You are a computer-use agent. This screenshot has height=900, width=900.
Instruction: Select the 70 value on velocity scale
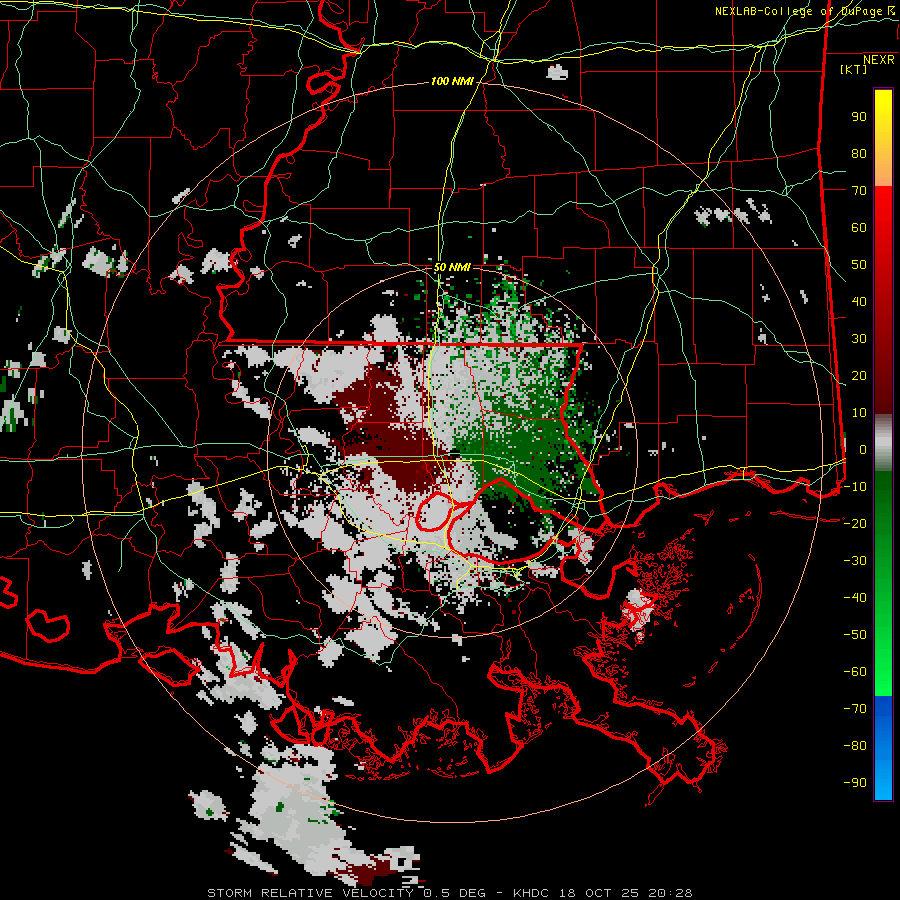859,191
